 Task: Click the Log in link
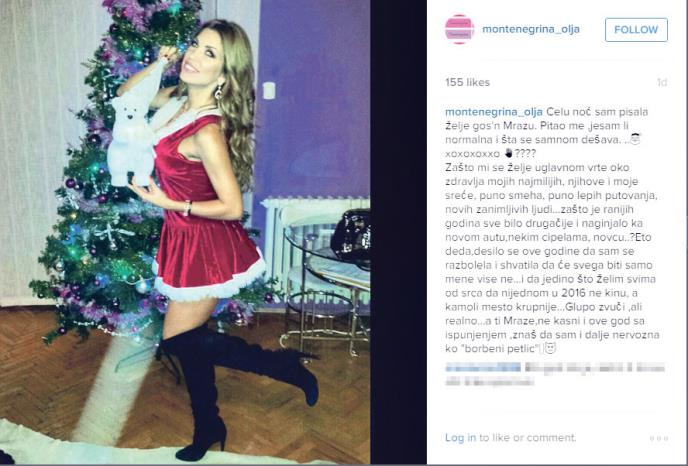(460, 437)
